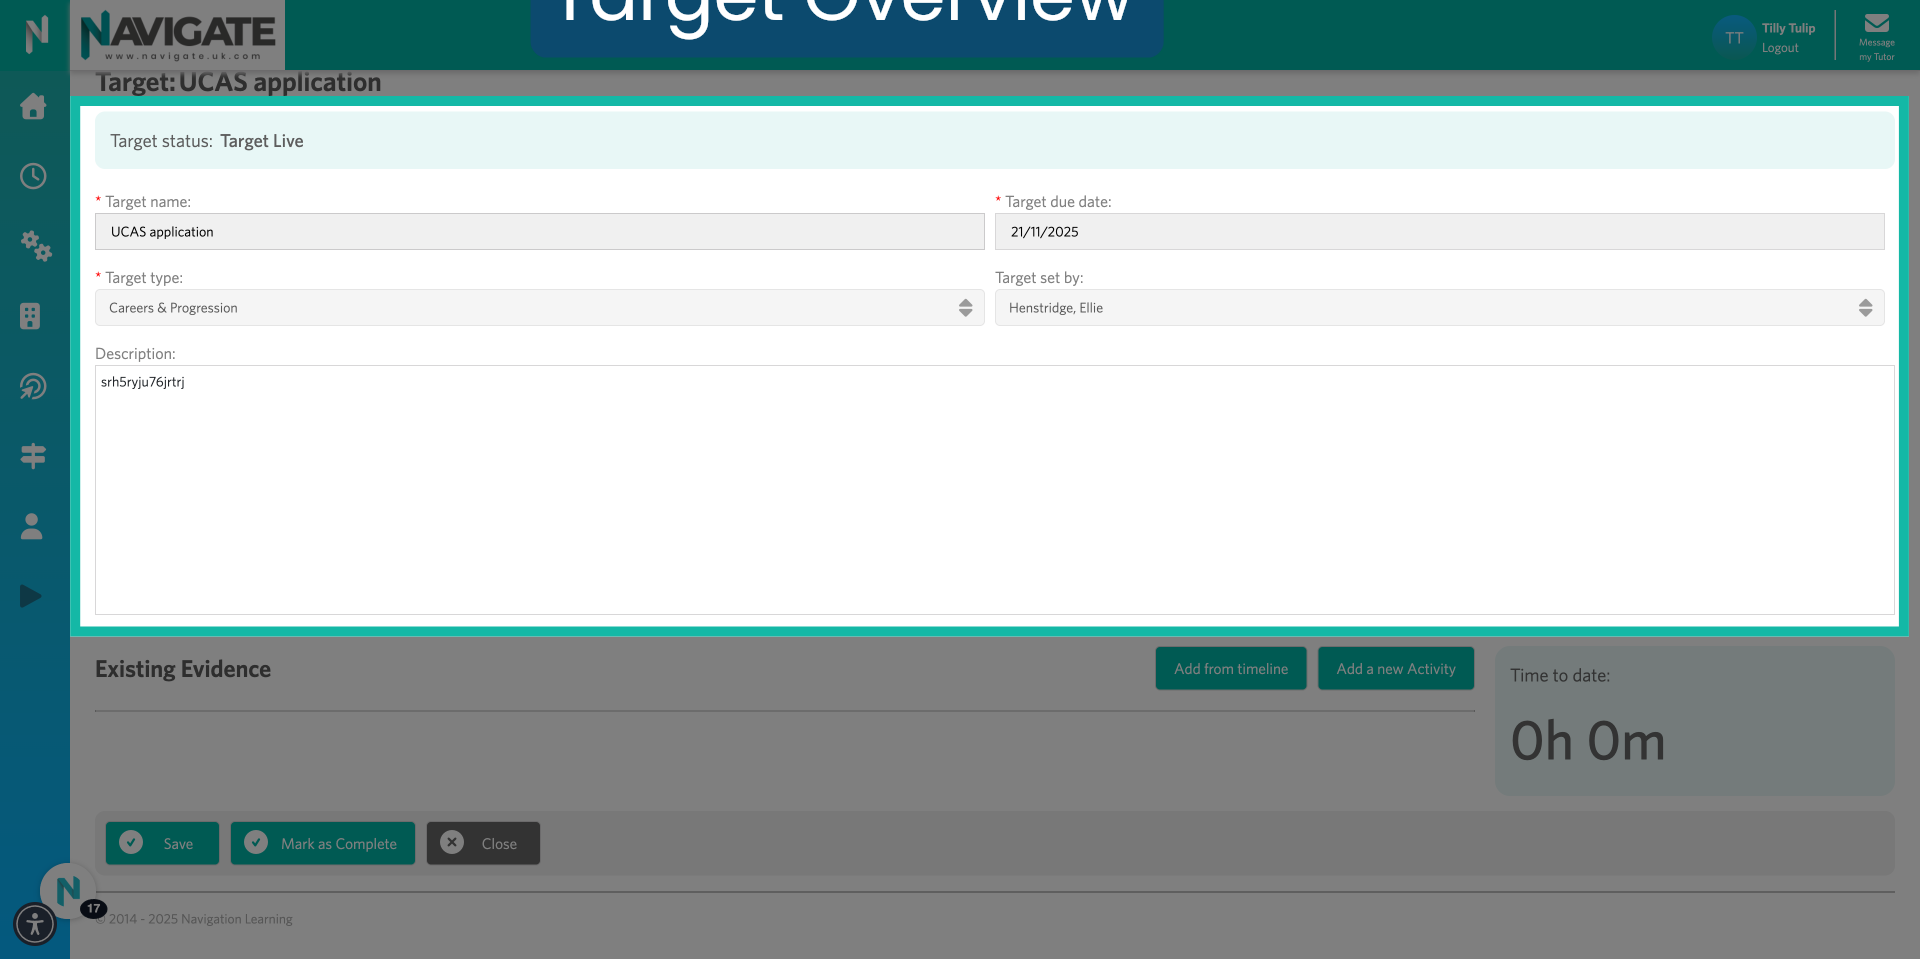Open the profile person icon in sidebar

pos(31,527)
